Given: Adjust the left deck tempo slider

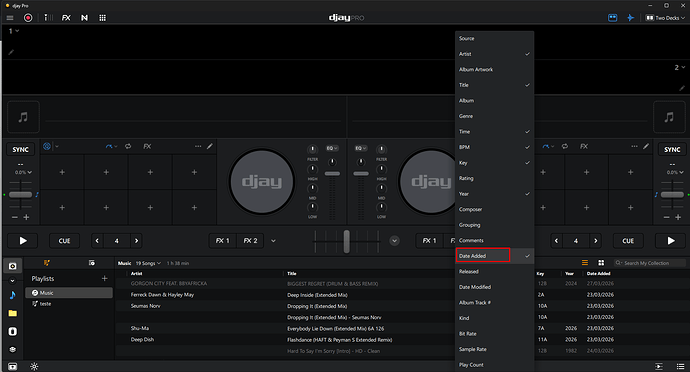Looking at the screenshot, I should (x=20, y=195).
